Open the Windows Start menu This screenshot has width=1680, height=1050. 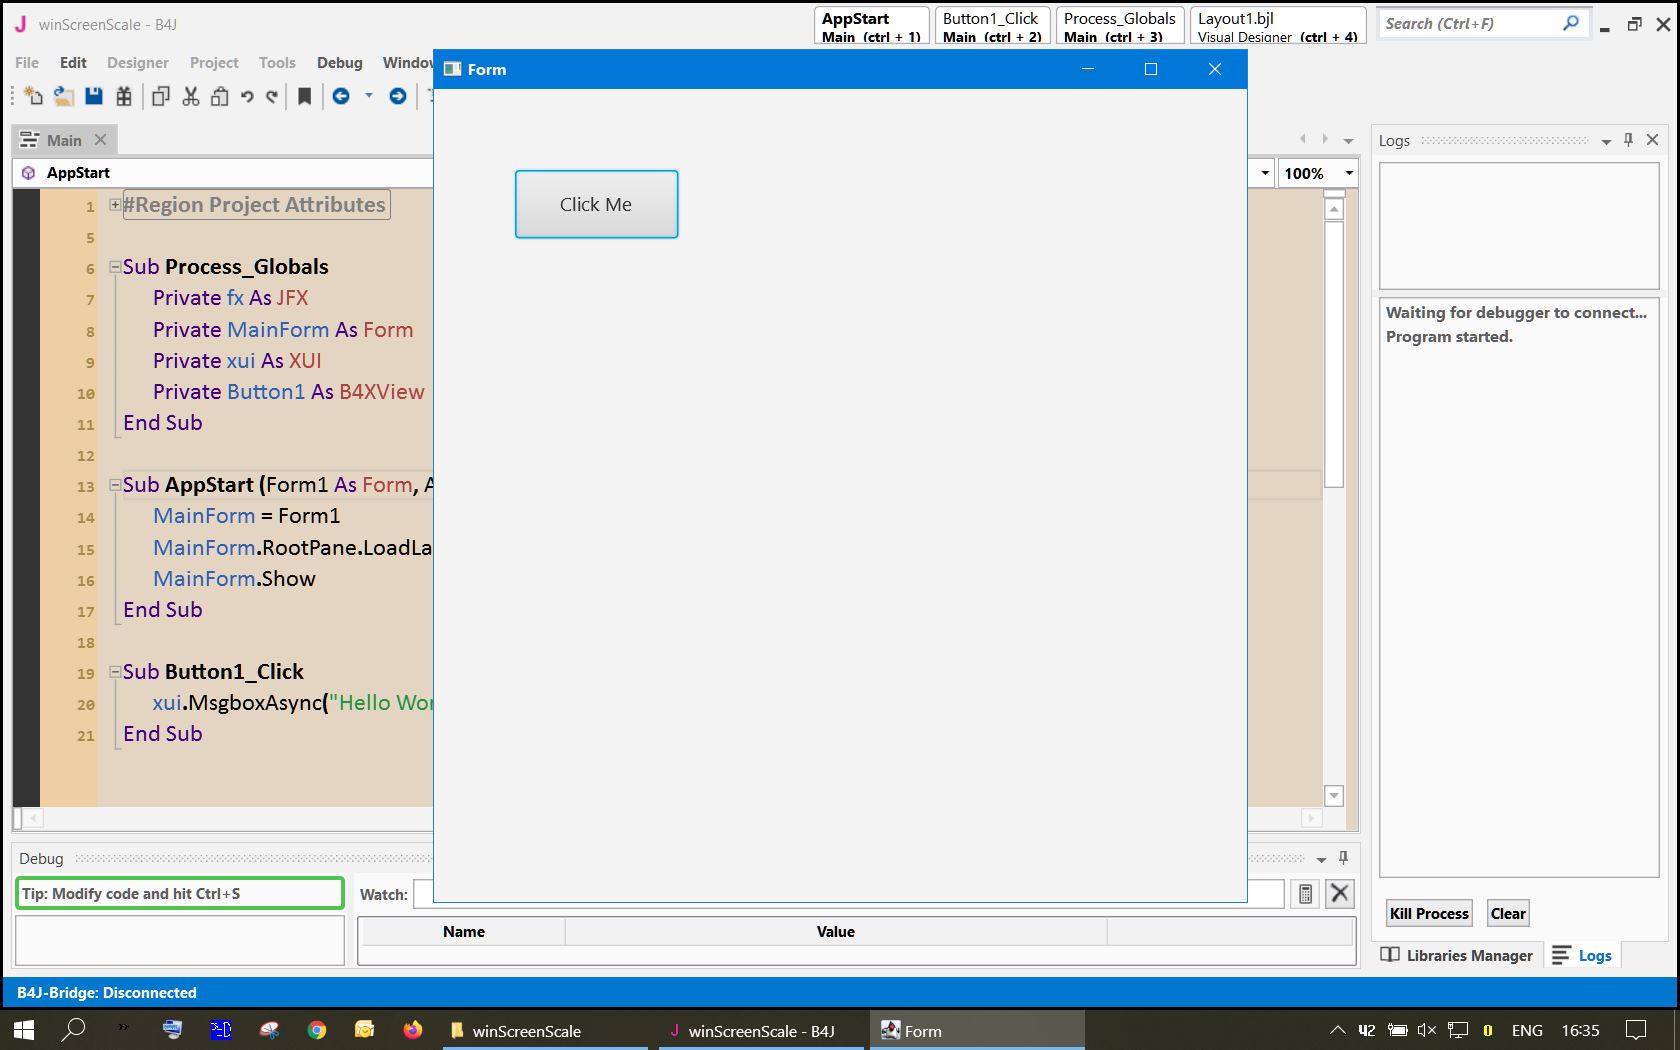[24, 1030]
